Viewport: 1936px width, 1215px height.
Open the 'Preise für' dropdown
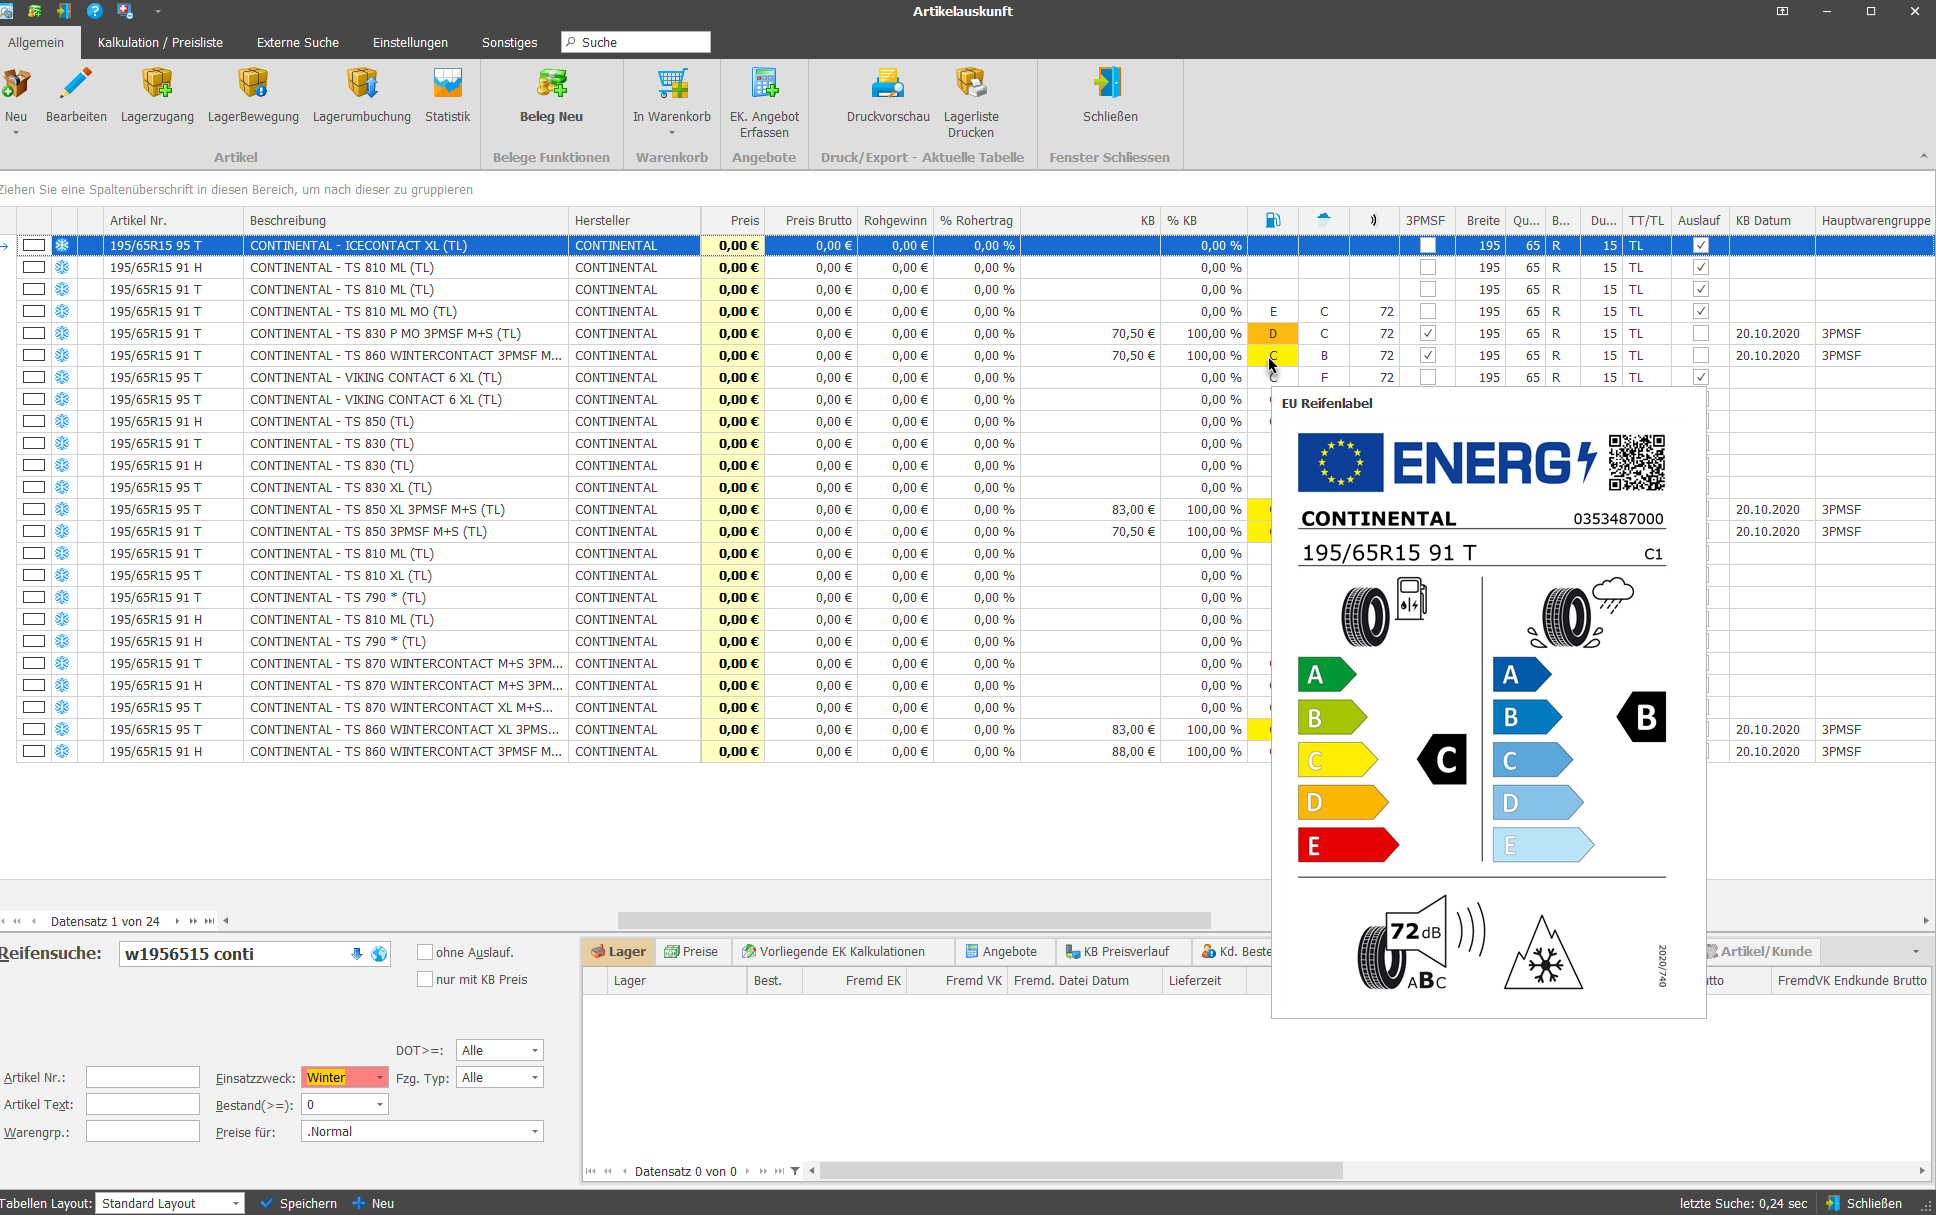tap(535, 1131)
